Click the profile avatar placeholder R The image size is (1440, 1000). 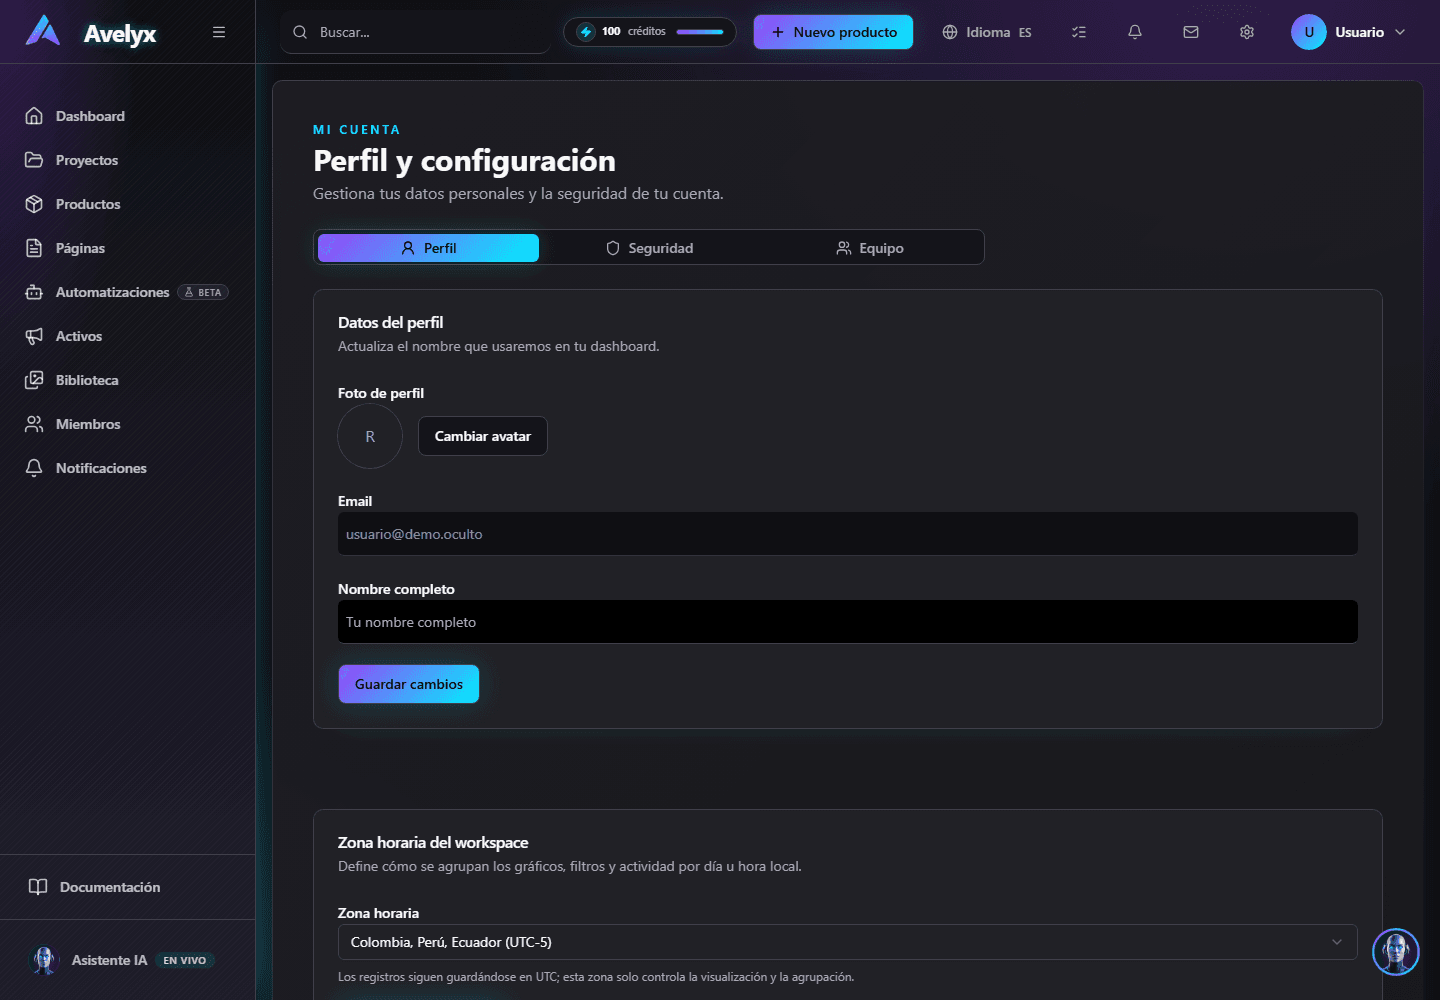[370, 436]
